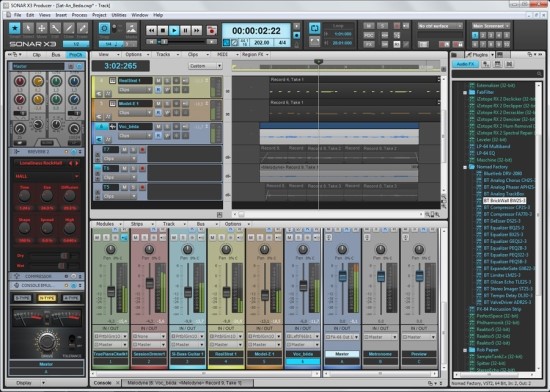Toggle the Snap to grid icon
The image size is (550, 392).
coord(104,28)
